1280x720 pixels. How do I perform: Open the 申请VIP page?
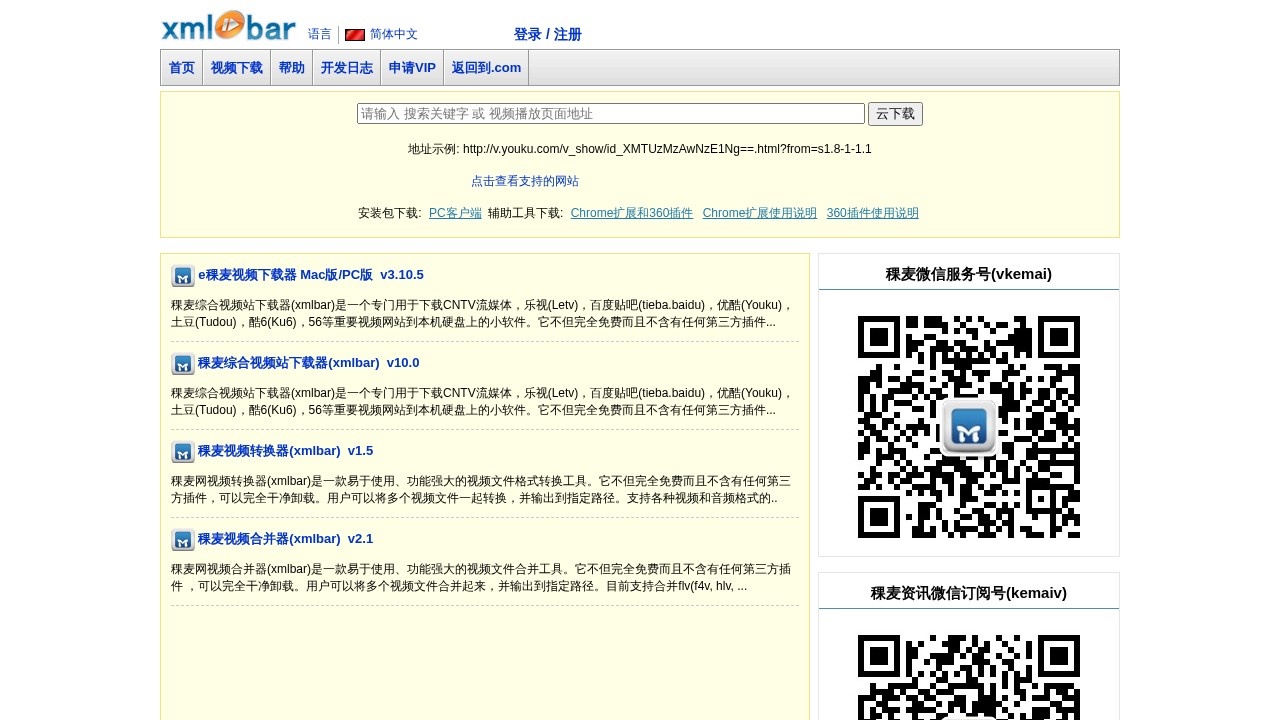[412, 68]
